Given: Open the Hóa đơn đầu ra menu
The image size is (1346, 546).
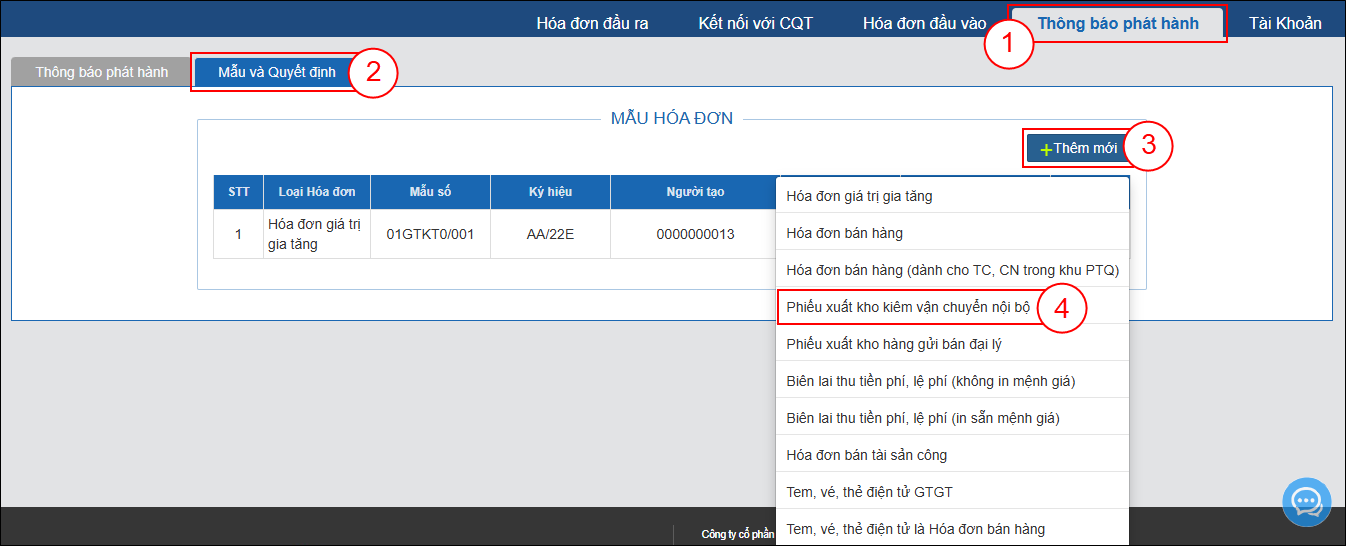Looking at the screenshot, I should [592, 23].
